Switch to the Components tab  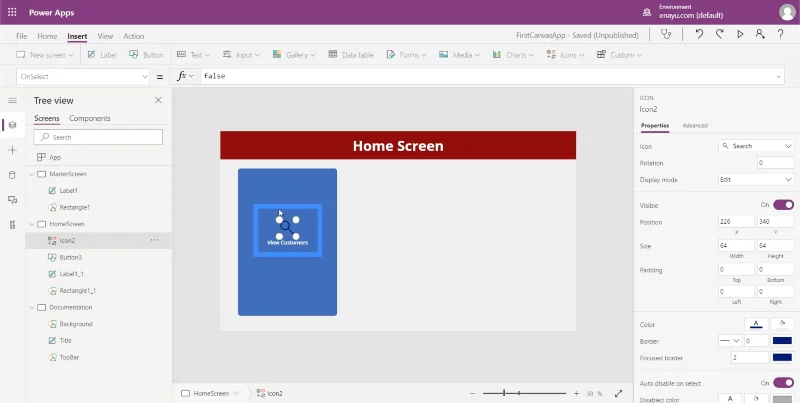tap(90, 118)
